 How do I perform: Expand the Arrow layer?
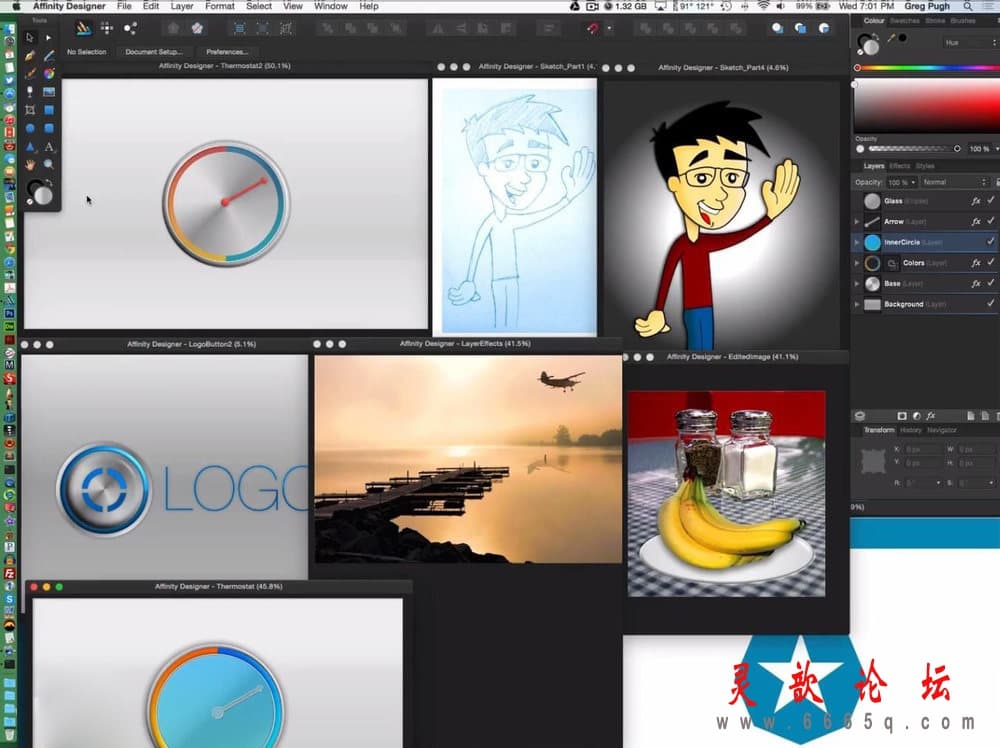click(857, 222)
